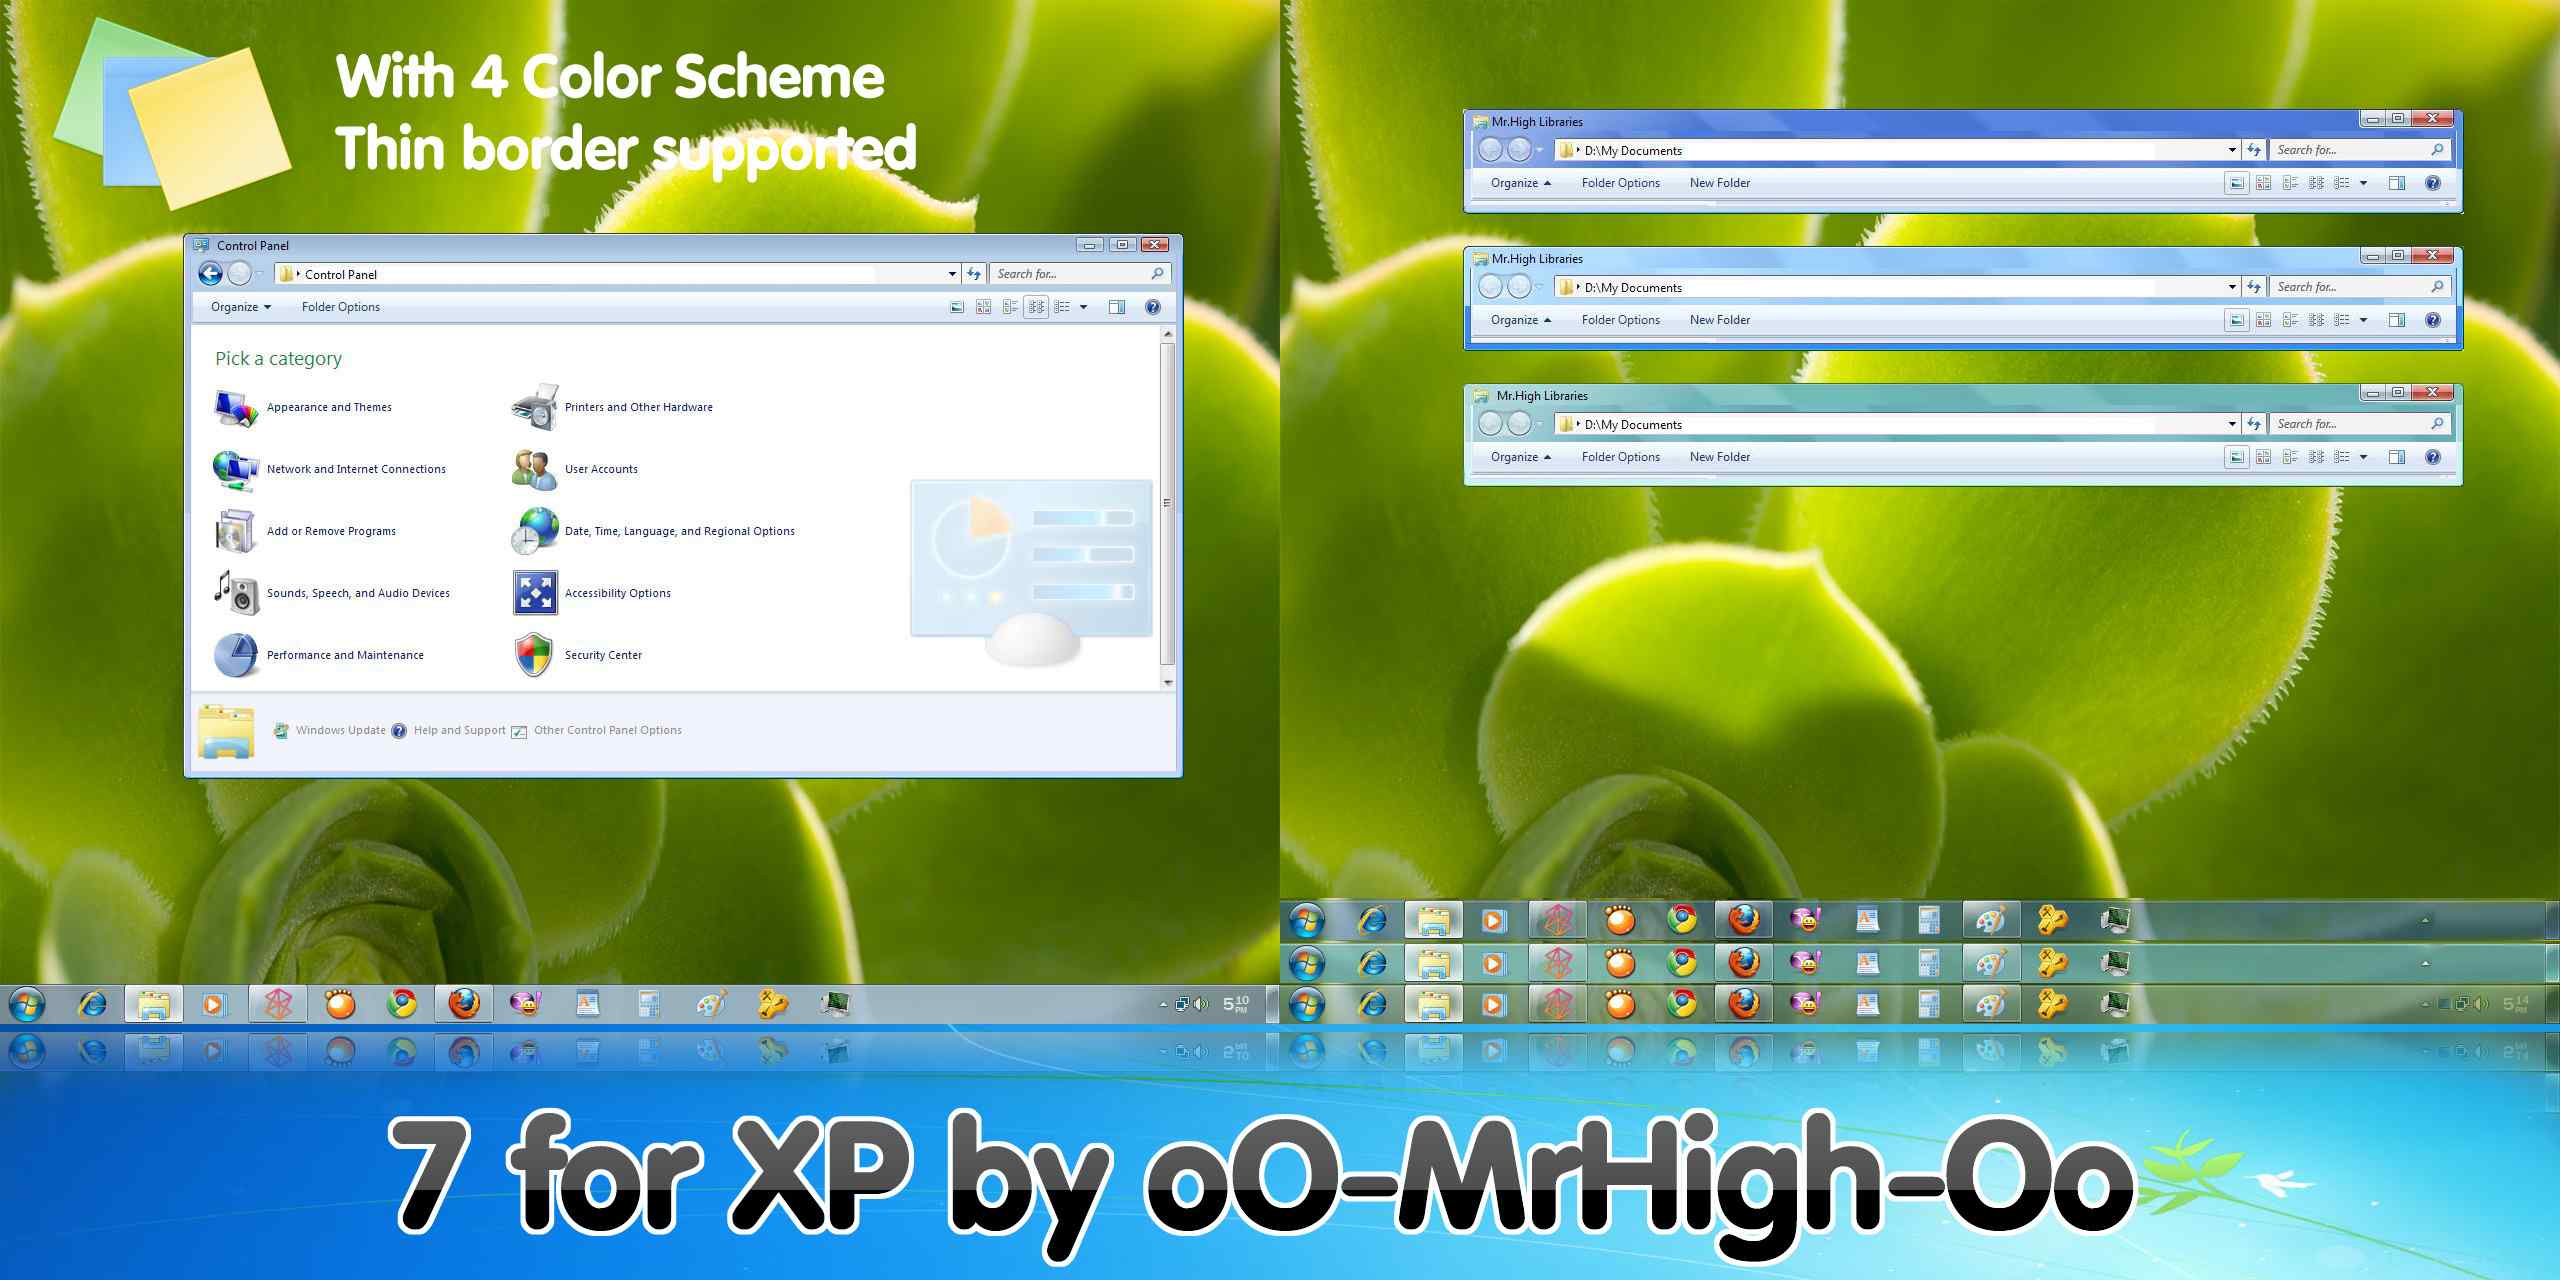Click the Accessibility Options icon

click(532, 593)
